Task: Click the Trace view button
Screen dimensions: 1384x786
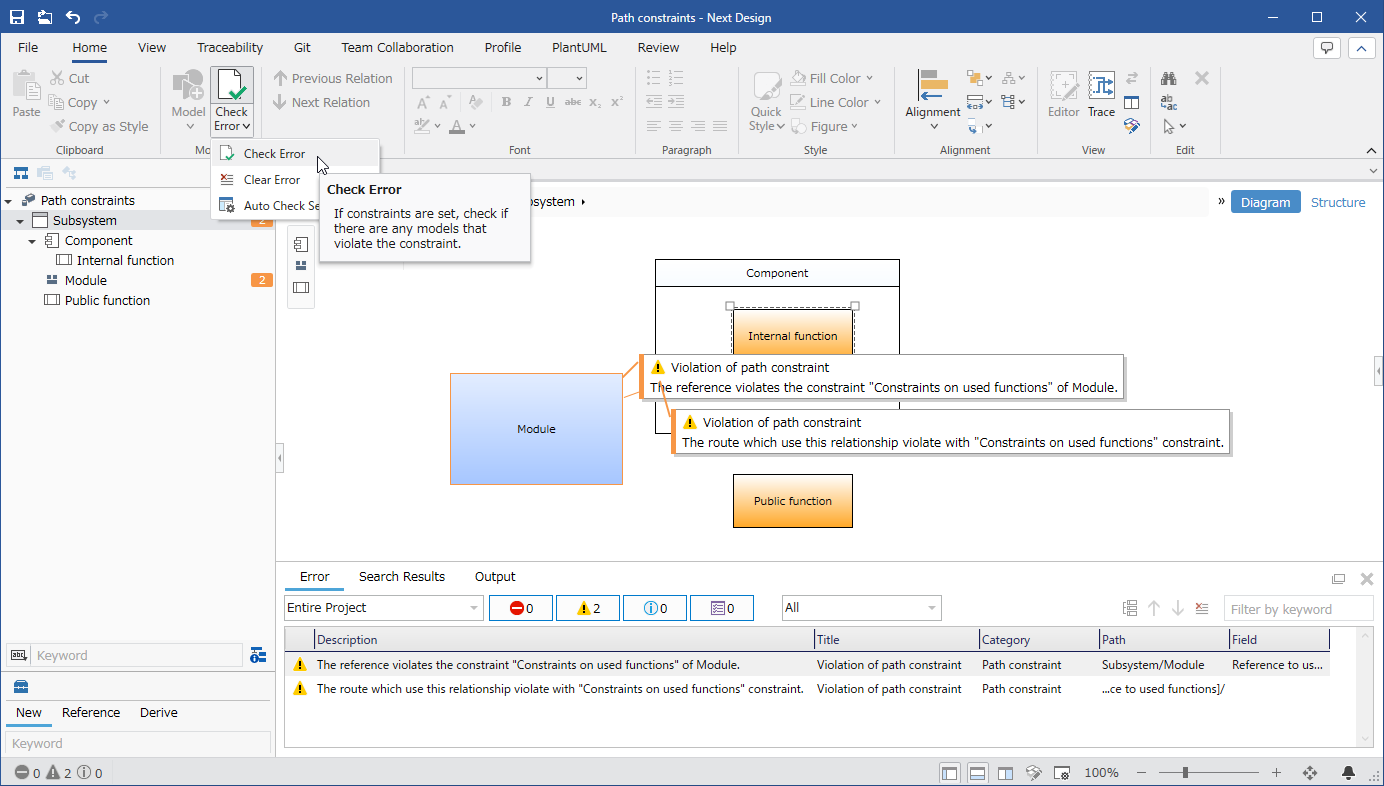Action: (x=1101, y=95)
